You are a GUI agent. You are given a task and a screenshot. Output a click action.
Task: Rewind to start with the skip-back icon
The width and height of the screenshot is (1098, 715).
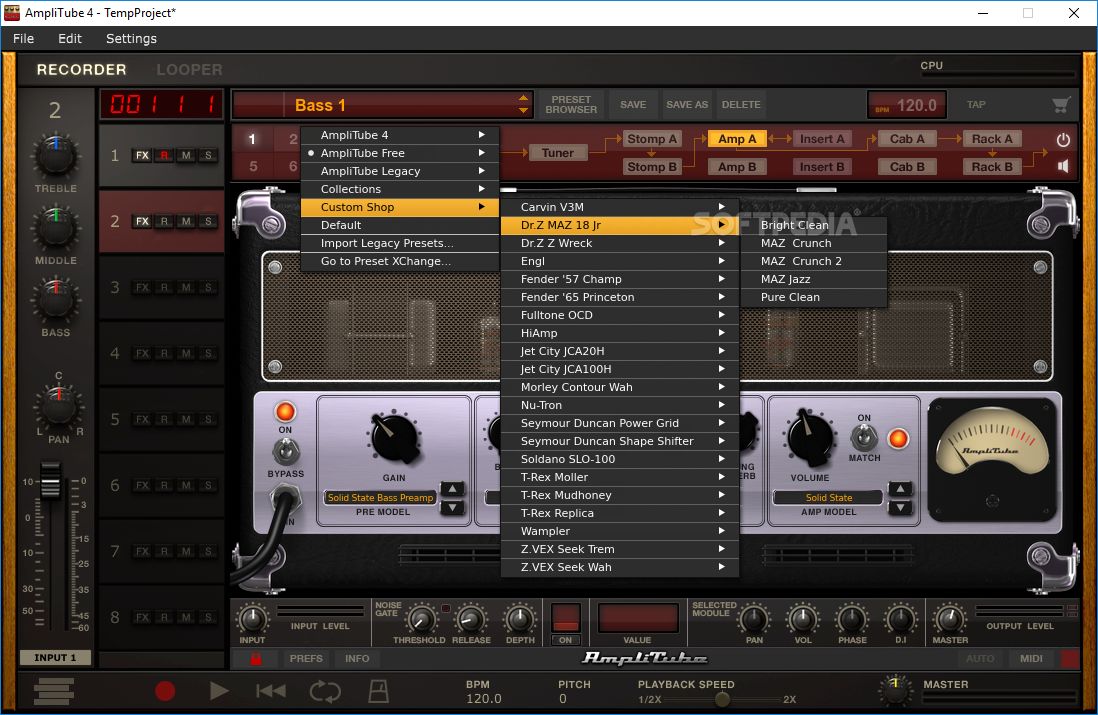point(271,691)
